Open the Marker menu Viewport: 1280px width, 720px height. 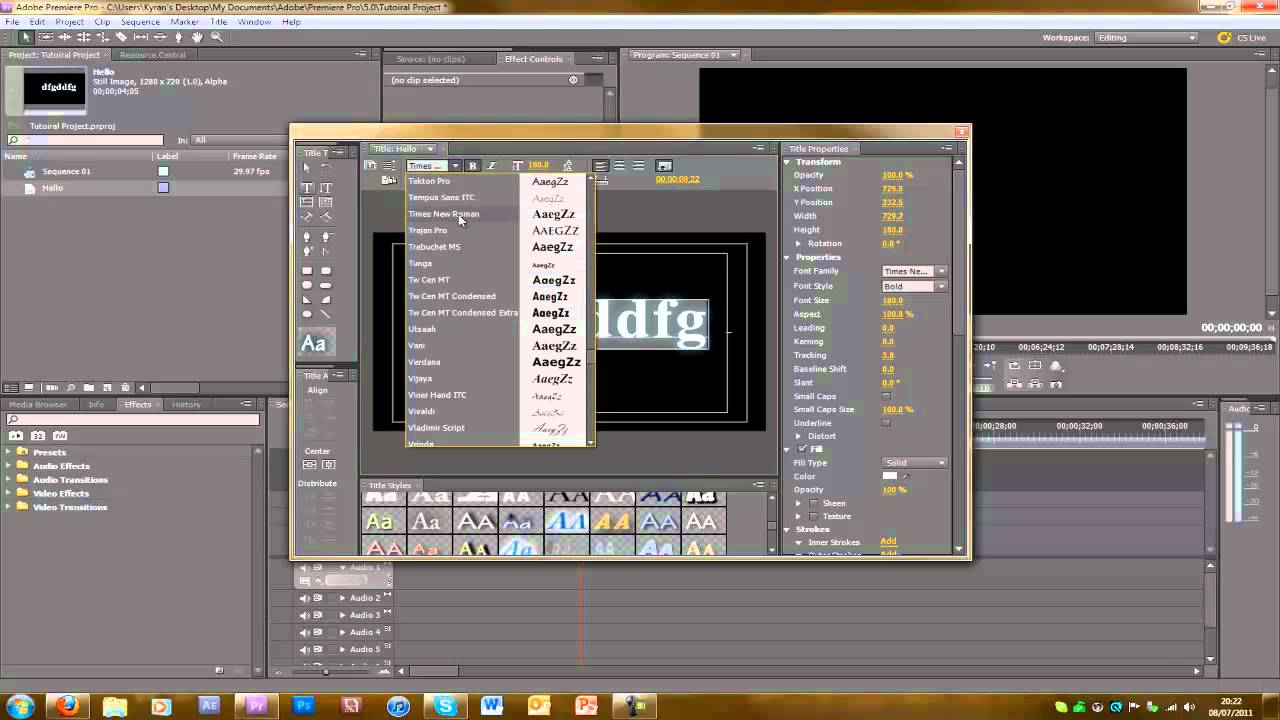click(184, 21)
